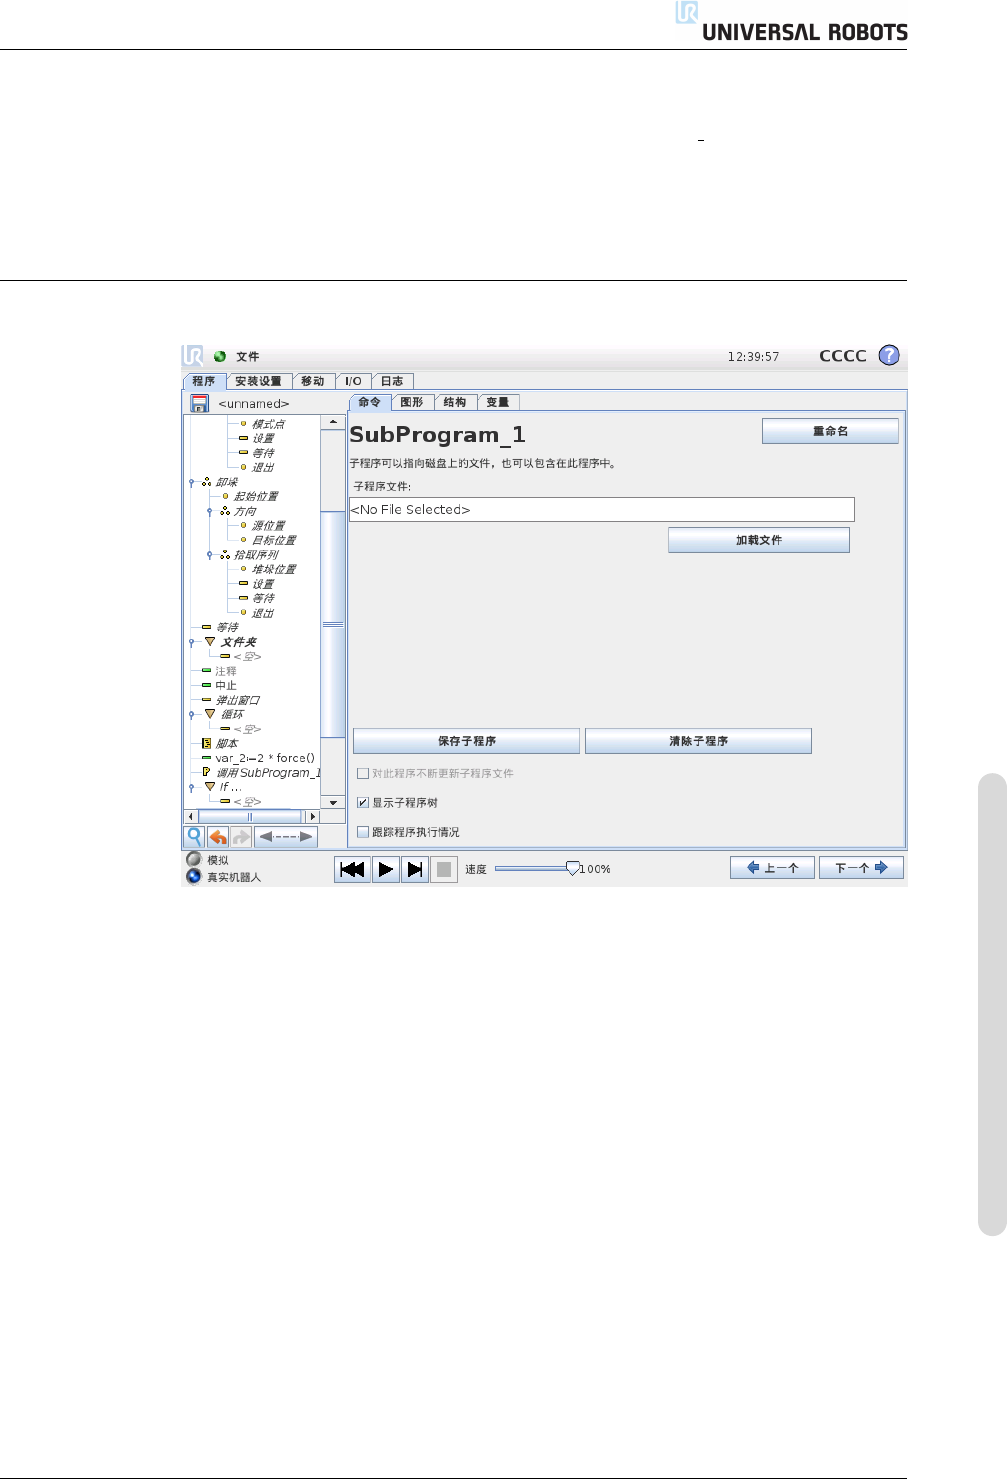This screenshot has width=1007, height=1479.
Task: Click the 脚本 script node icon
Action: [206, 743]
